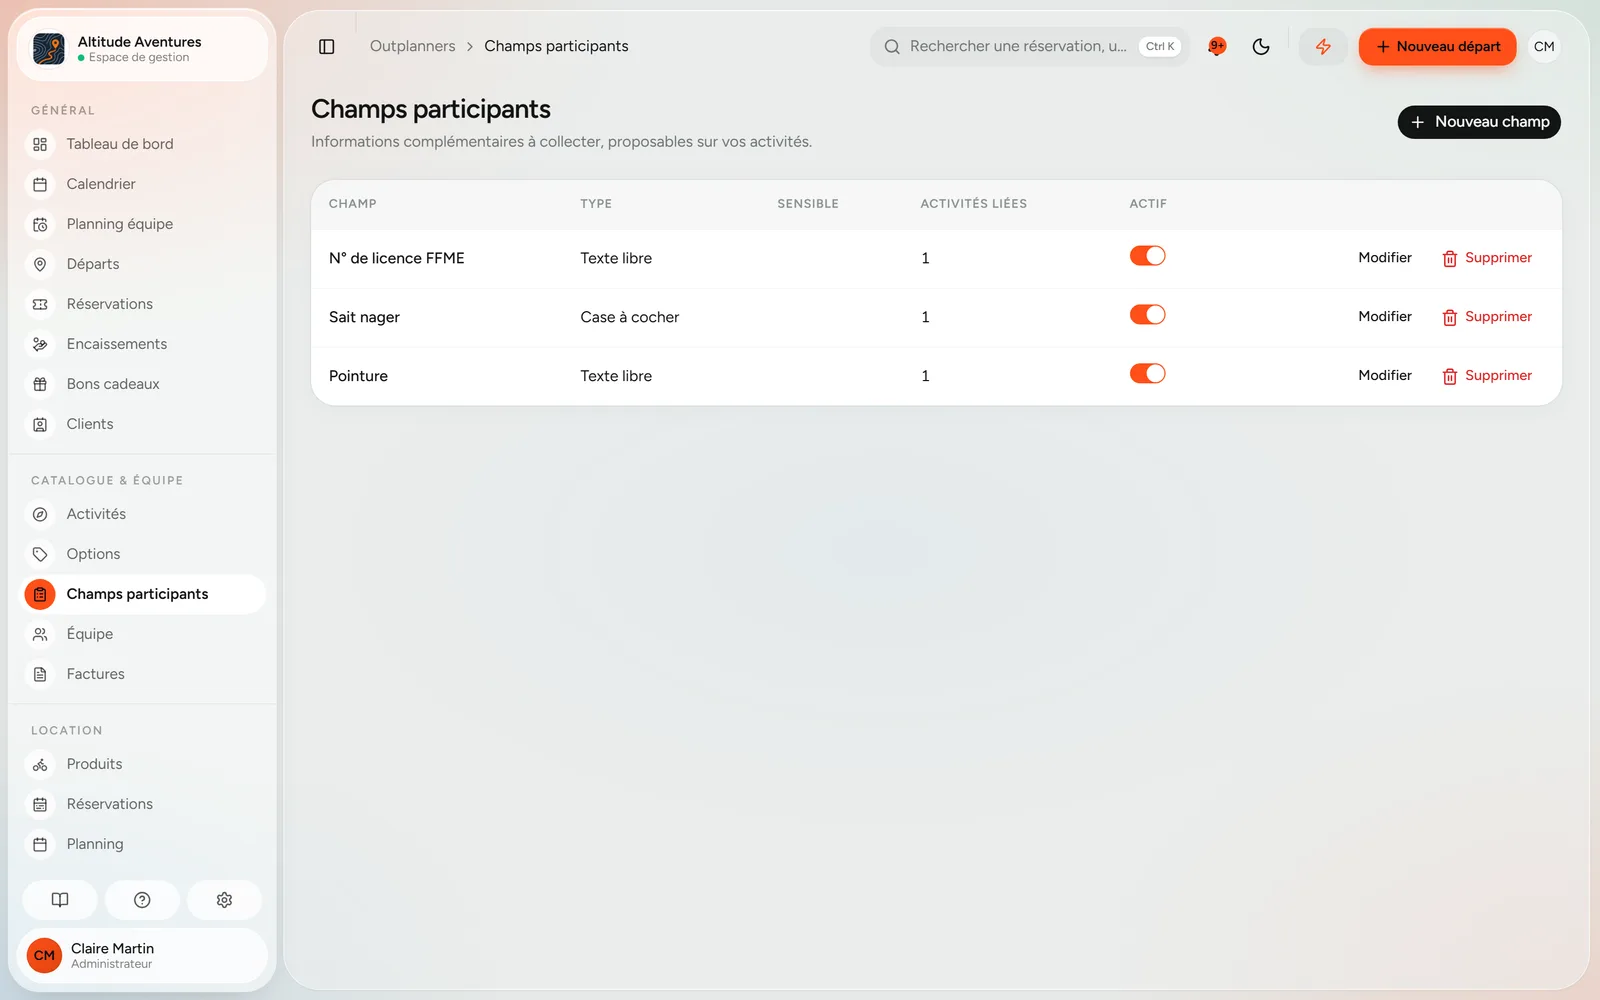This screenshot has height=1000, width=1600.
Task: Open Planning équipe
Action: pyautogui.click(x=144, y=224)
